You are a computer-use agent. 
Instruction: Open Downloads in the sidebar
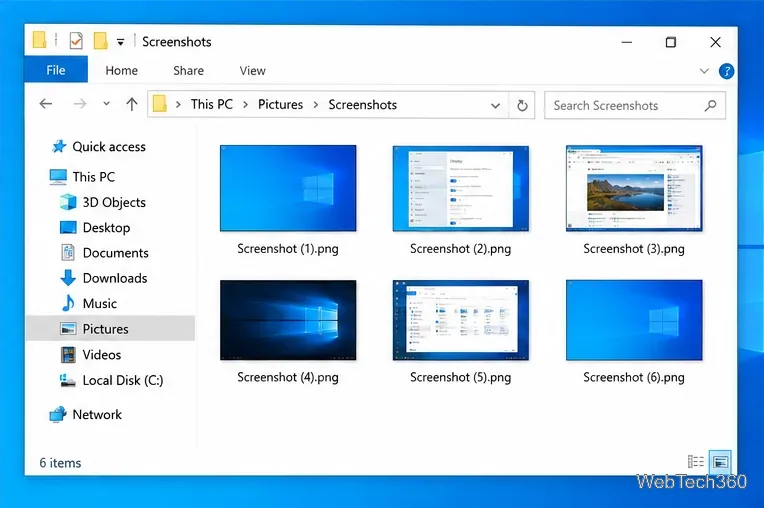click(x=104, y=278)
